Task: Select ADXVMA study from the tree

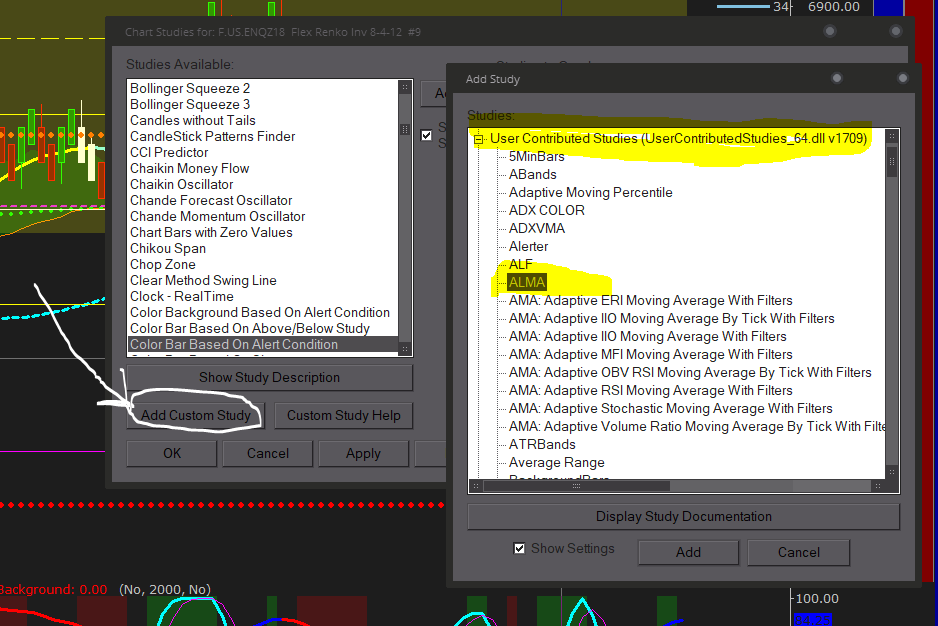Action: point(536,228)
